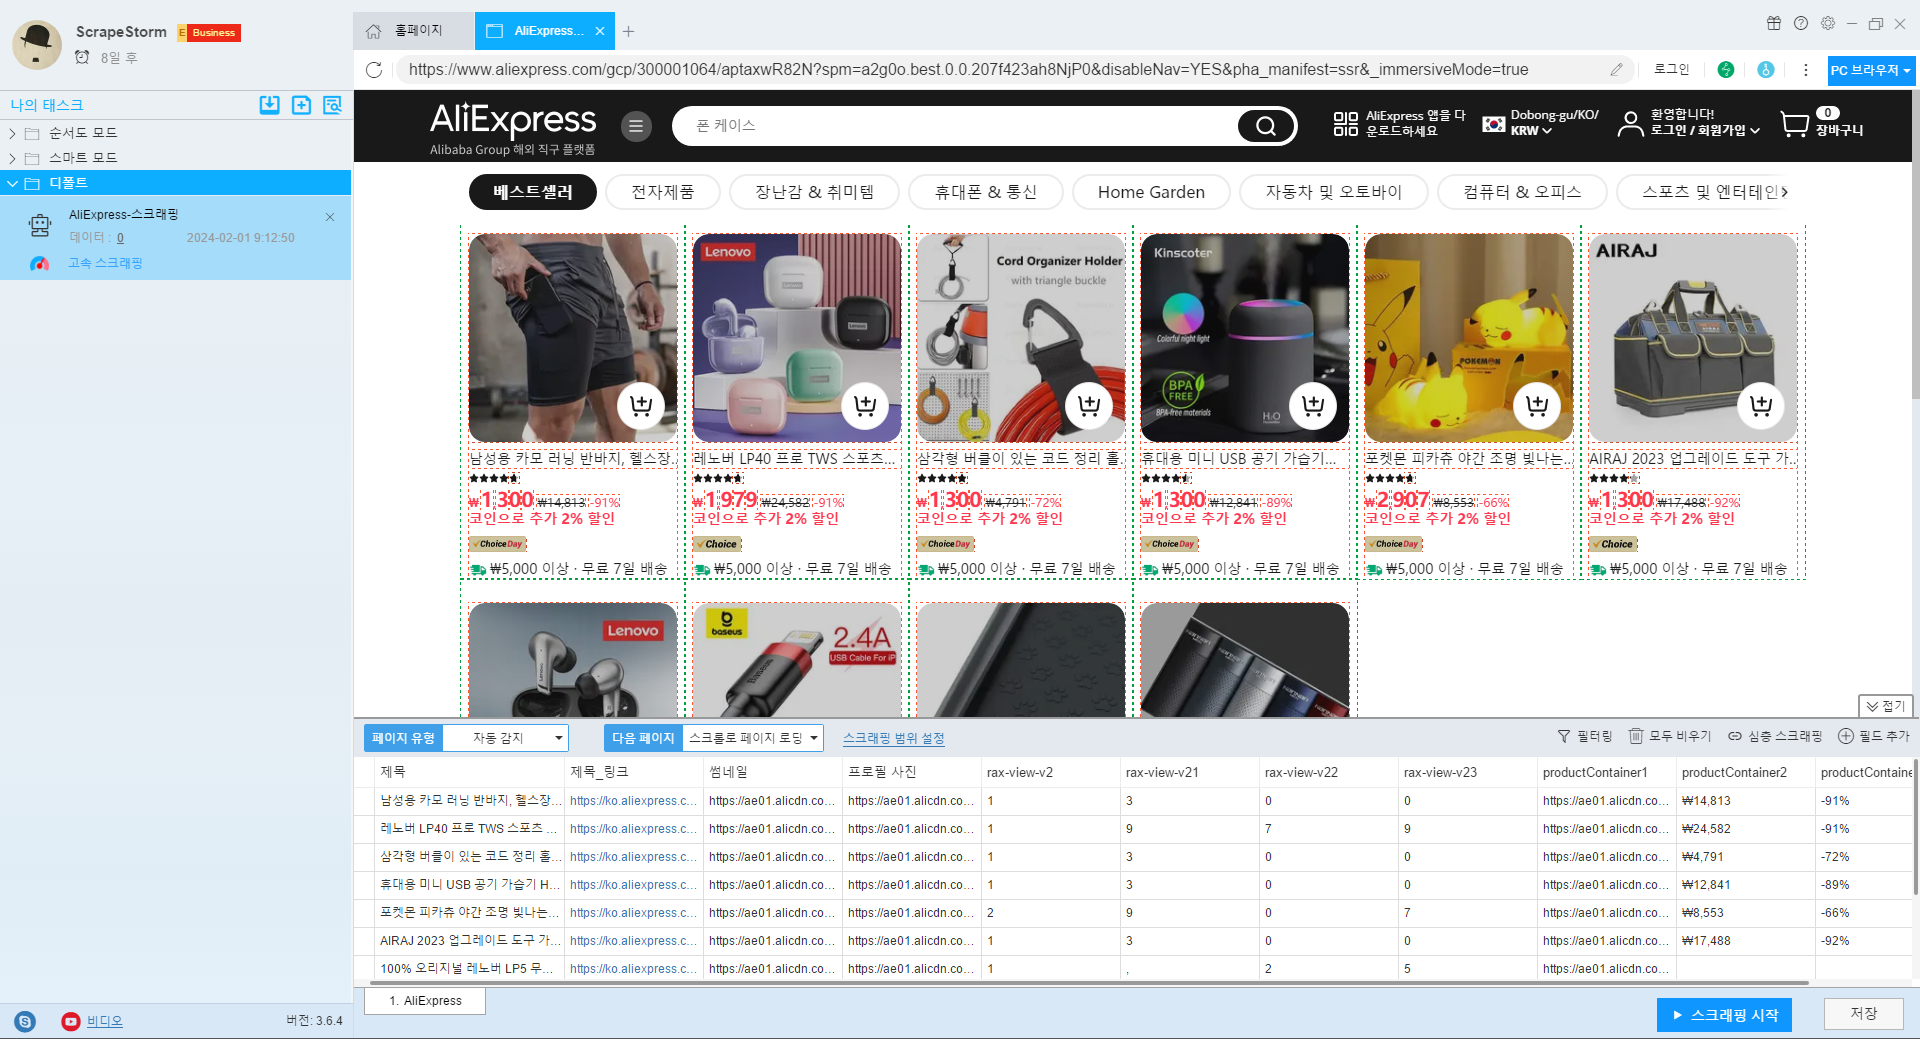Image resolution: width=1920 pixels, height=1039 pixels.
Task: Open the PC 브라우저 dropdown
Action: [x=1871, y=70]
